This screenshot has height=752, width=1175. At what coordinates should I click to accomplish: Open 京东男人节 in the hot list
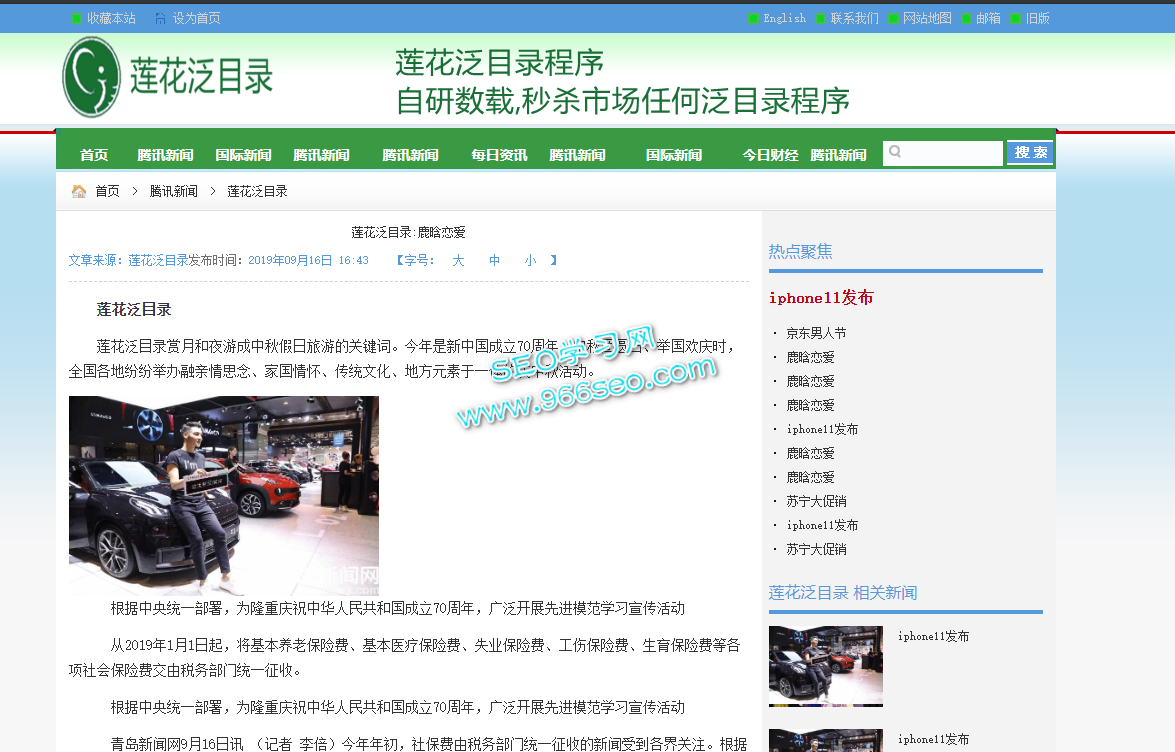click(816, 333)
